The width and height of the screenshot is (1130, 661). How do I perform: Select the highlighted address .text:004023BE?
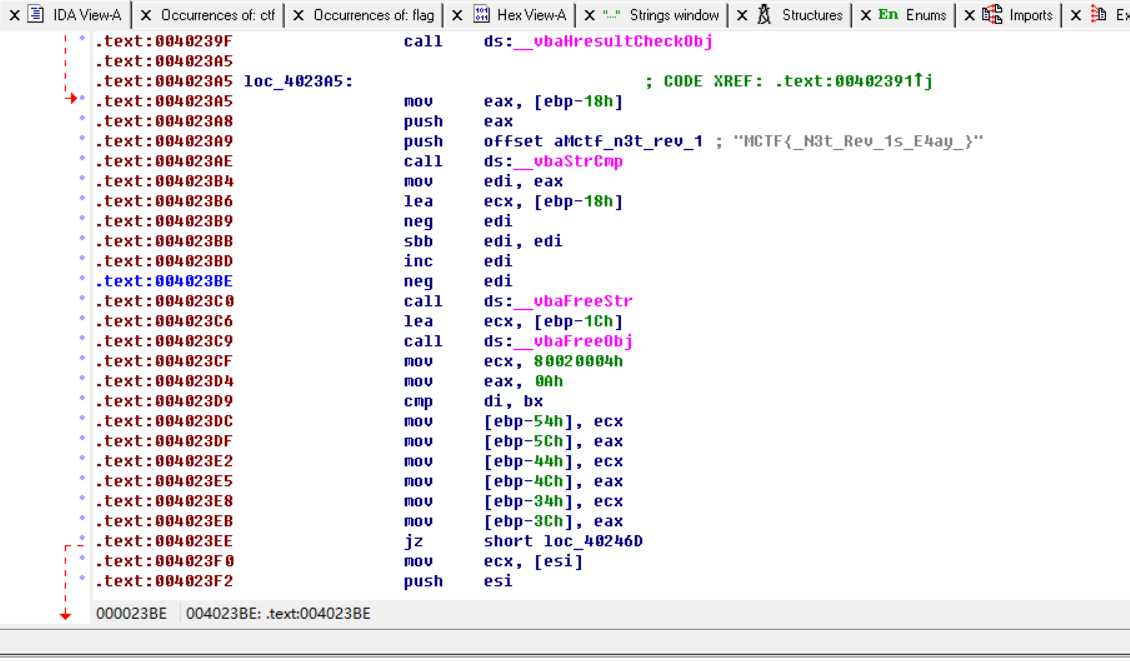[164, 281]
